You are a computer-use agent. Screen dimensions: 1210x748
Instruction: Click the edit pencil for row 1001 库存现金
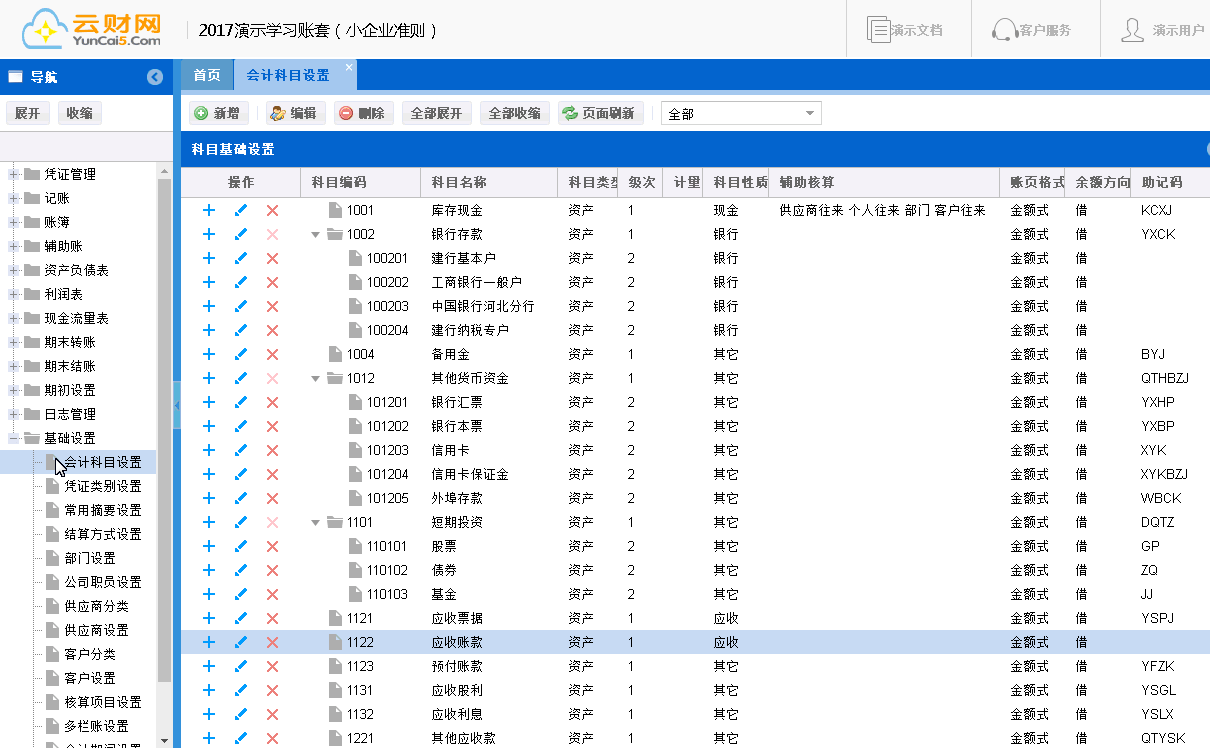click(x=240, y=210)
